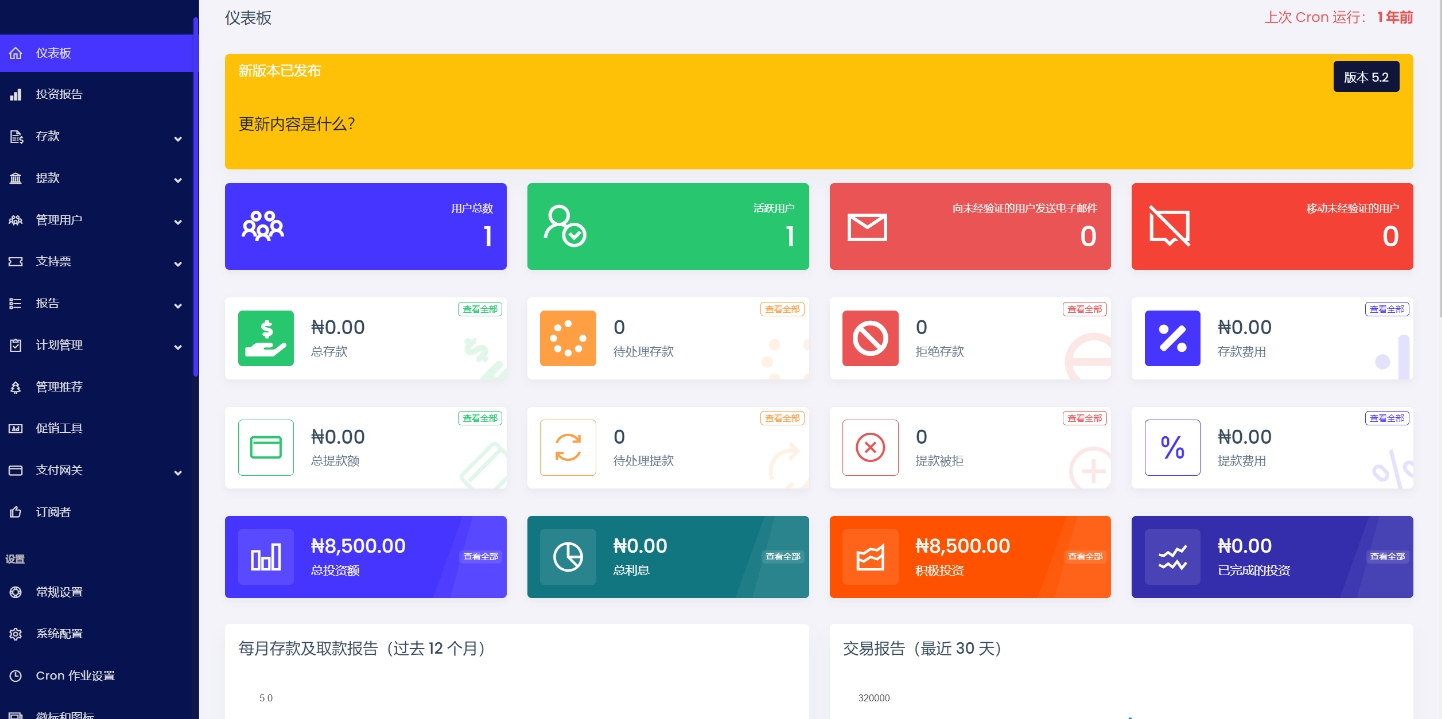
Task: Click the 存款 sidebar icon
Action: coord(15,137)
